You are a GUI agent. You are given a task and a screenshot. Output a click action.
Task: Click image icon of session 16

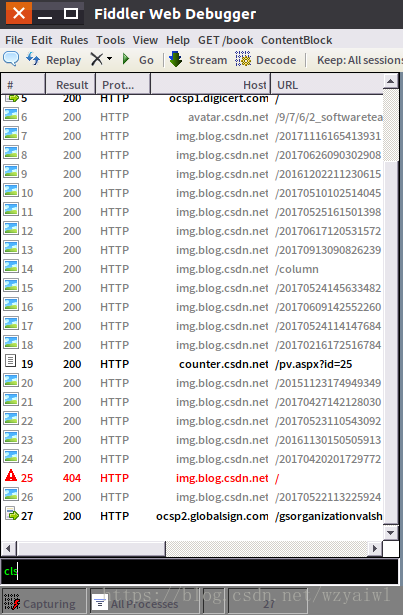11,305
